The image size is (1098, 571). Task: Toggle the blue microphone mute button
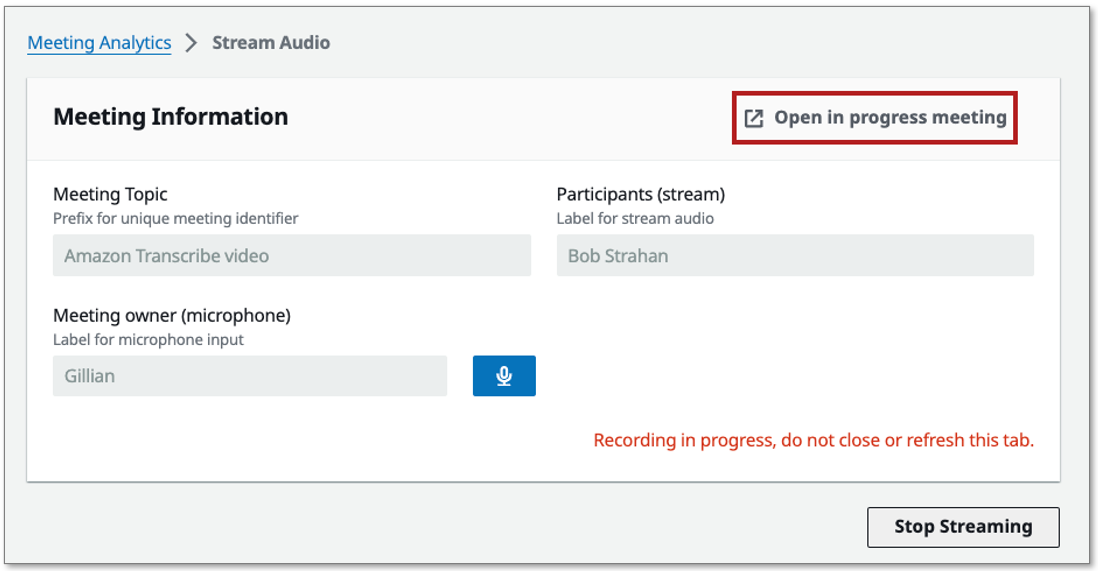[x=504, y=376]
